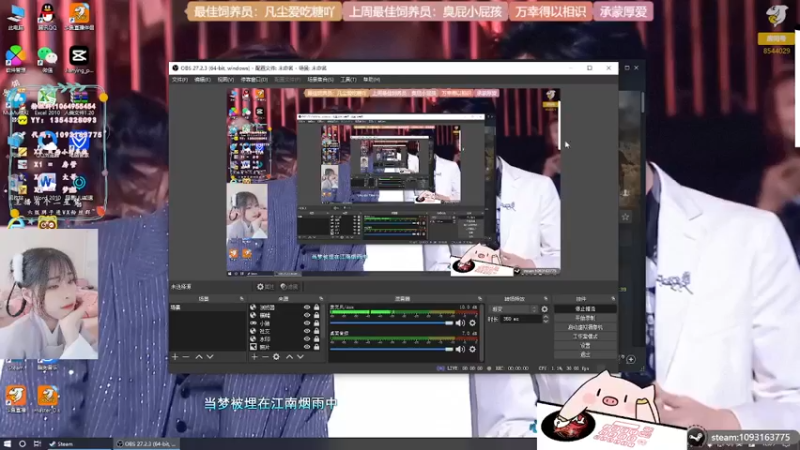Click the 麦克风/Aux volume slider

(x=391, y=323)
